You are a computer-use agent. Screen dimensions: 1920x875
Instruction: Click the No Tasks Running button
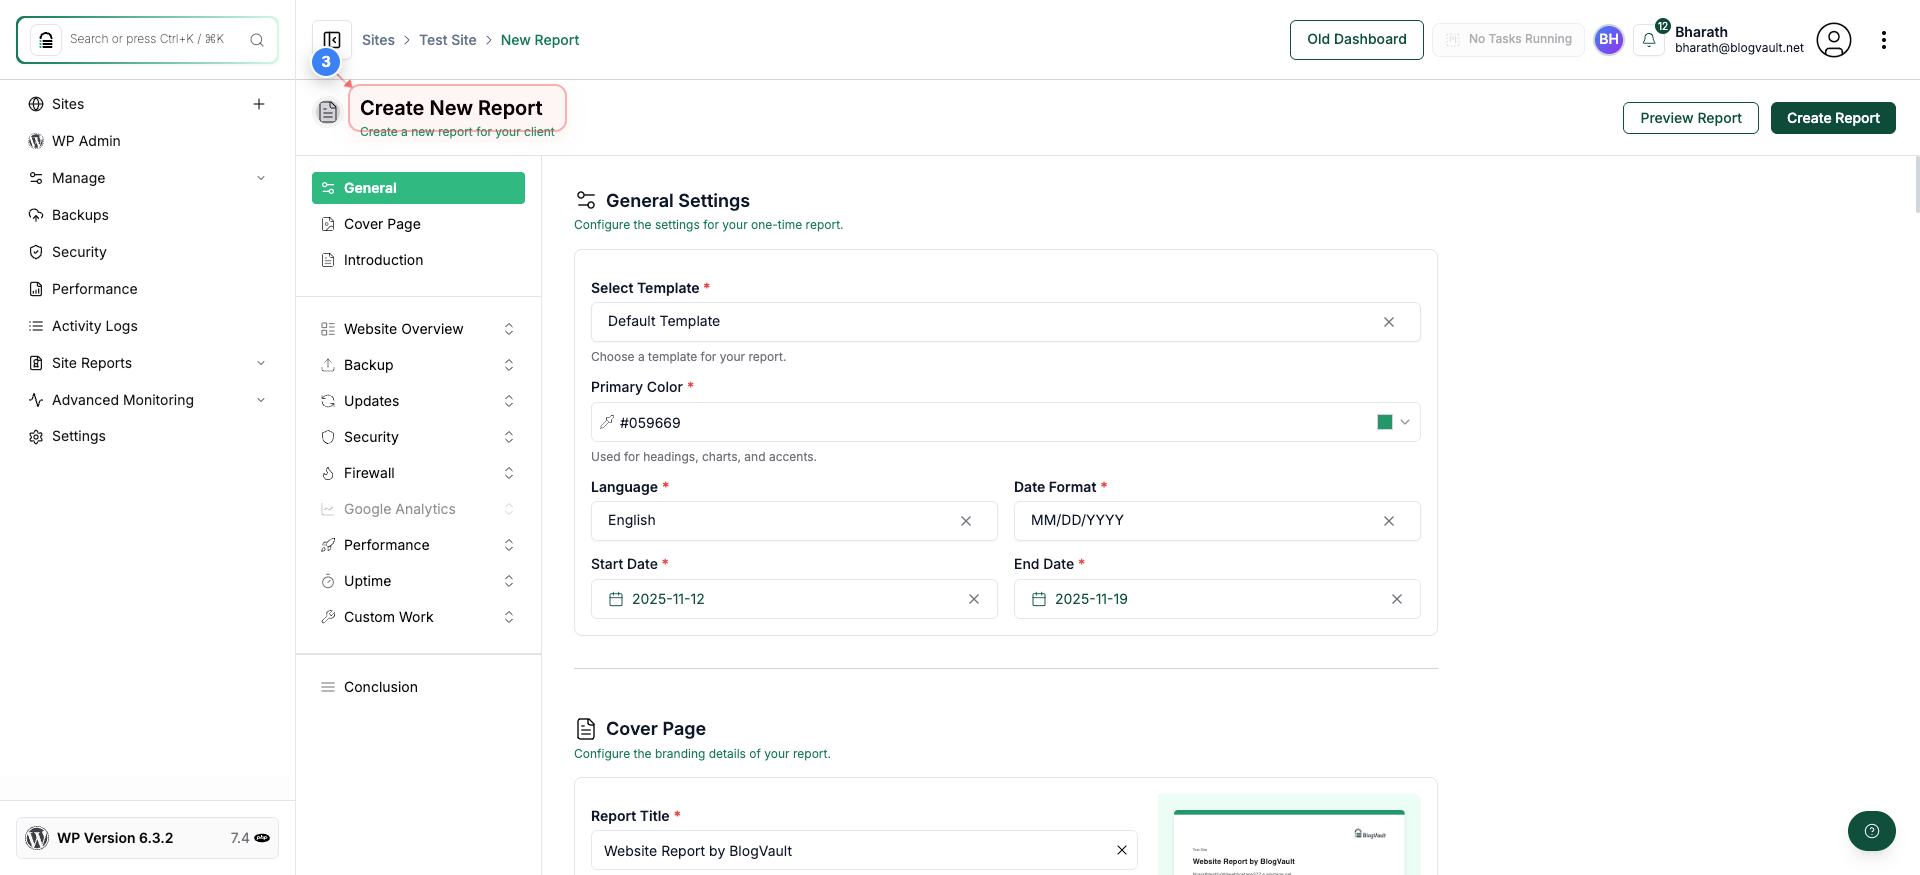[x=1508, y=40]
